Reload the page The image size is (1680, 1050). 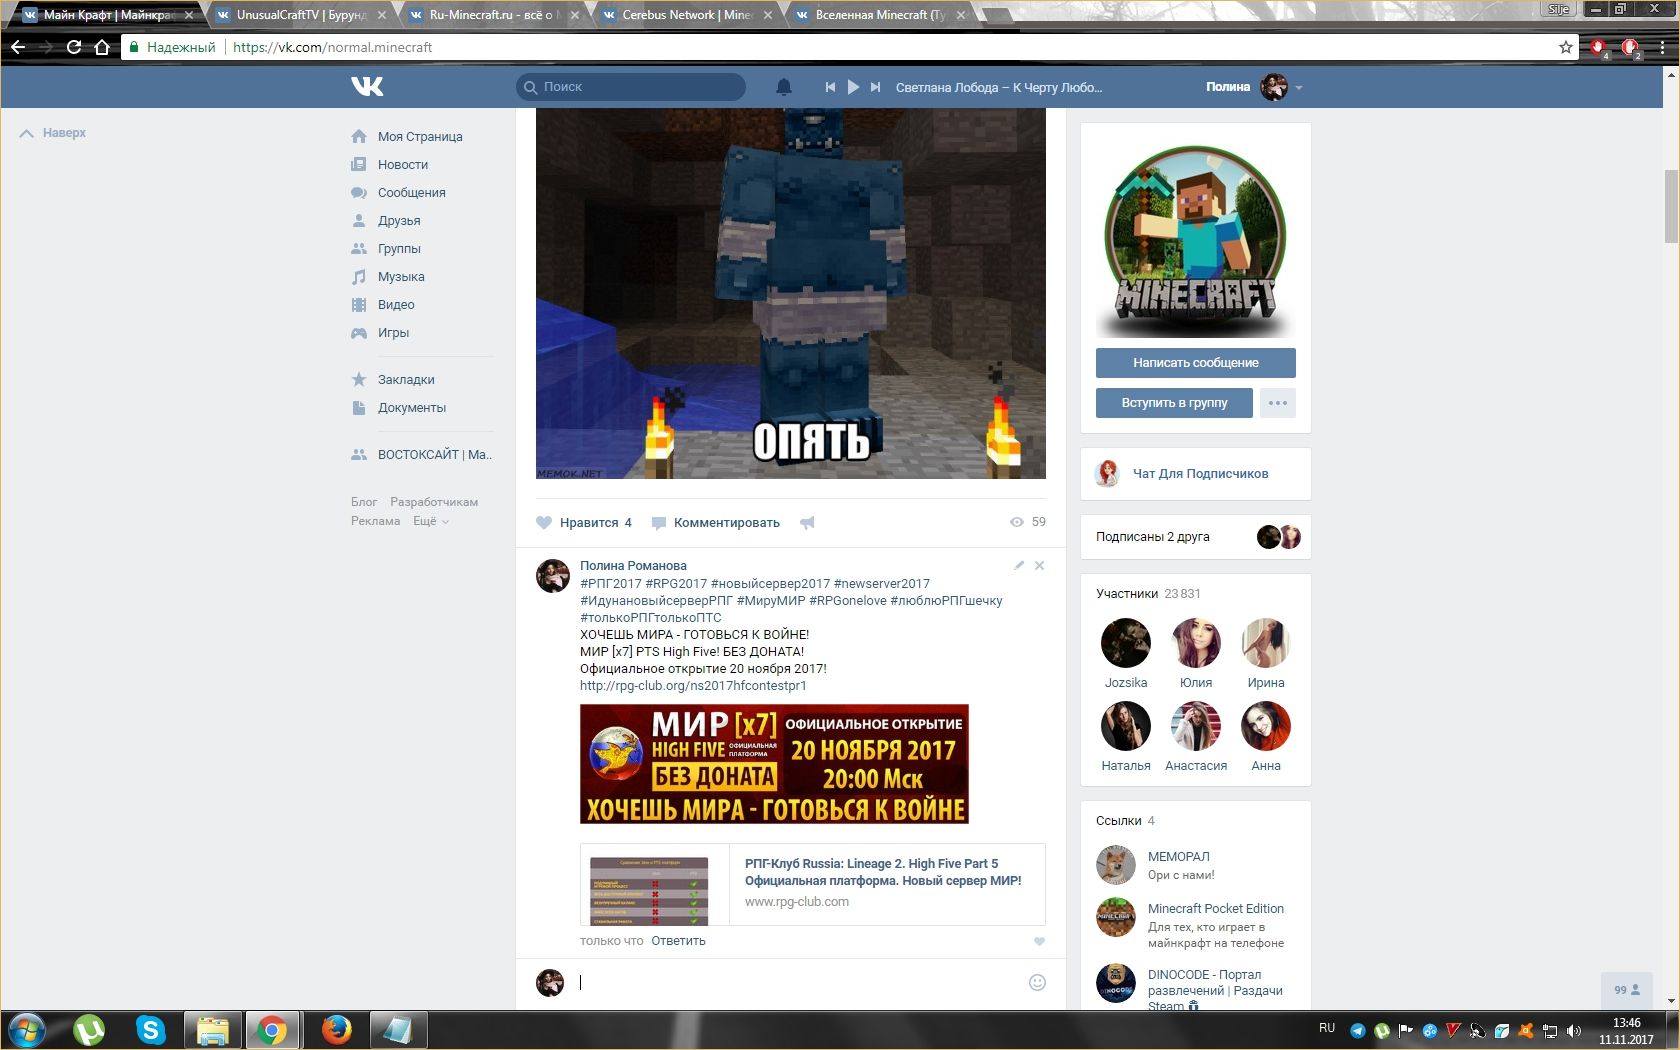[x=73, y=47]
